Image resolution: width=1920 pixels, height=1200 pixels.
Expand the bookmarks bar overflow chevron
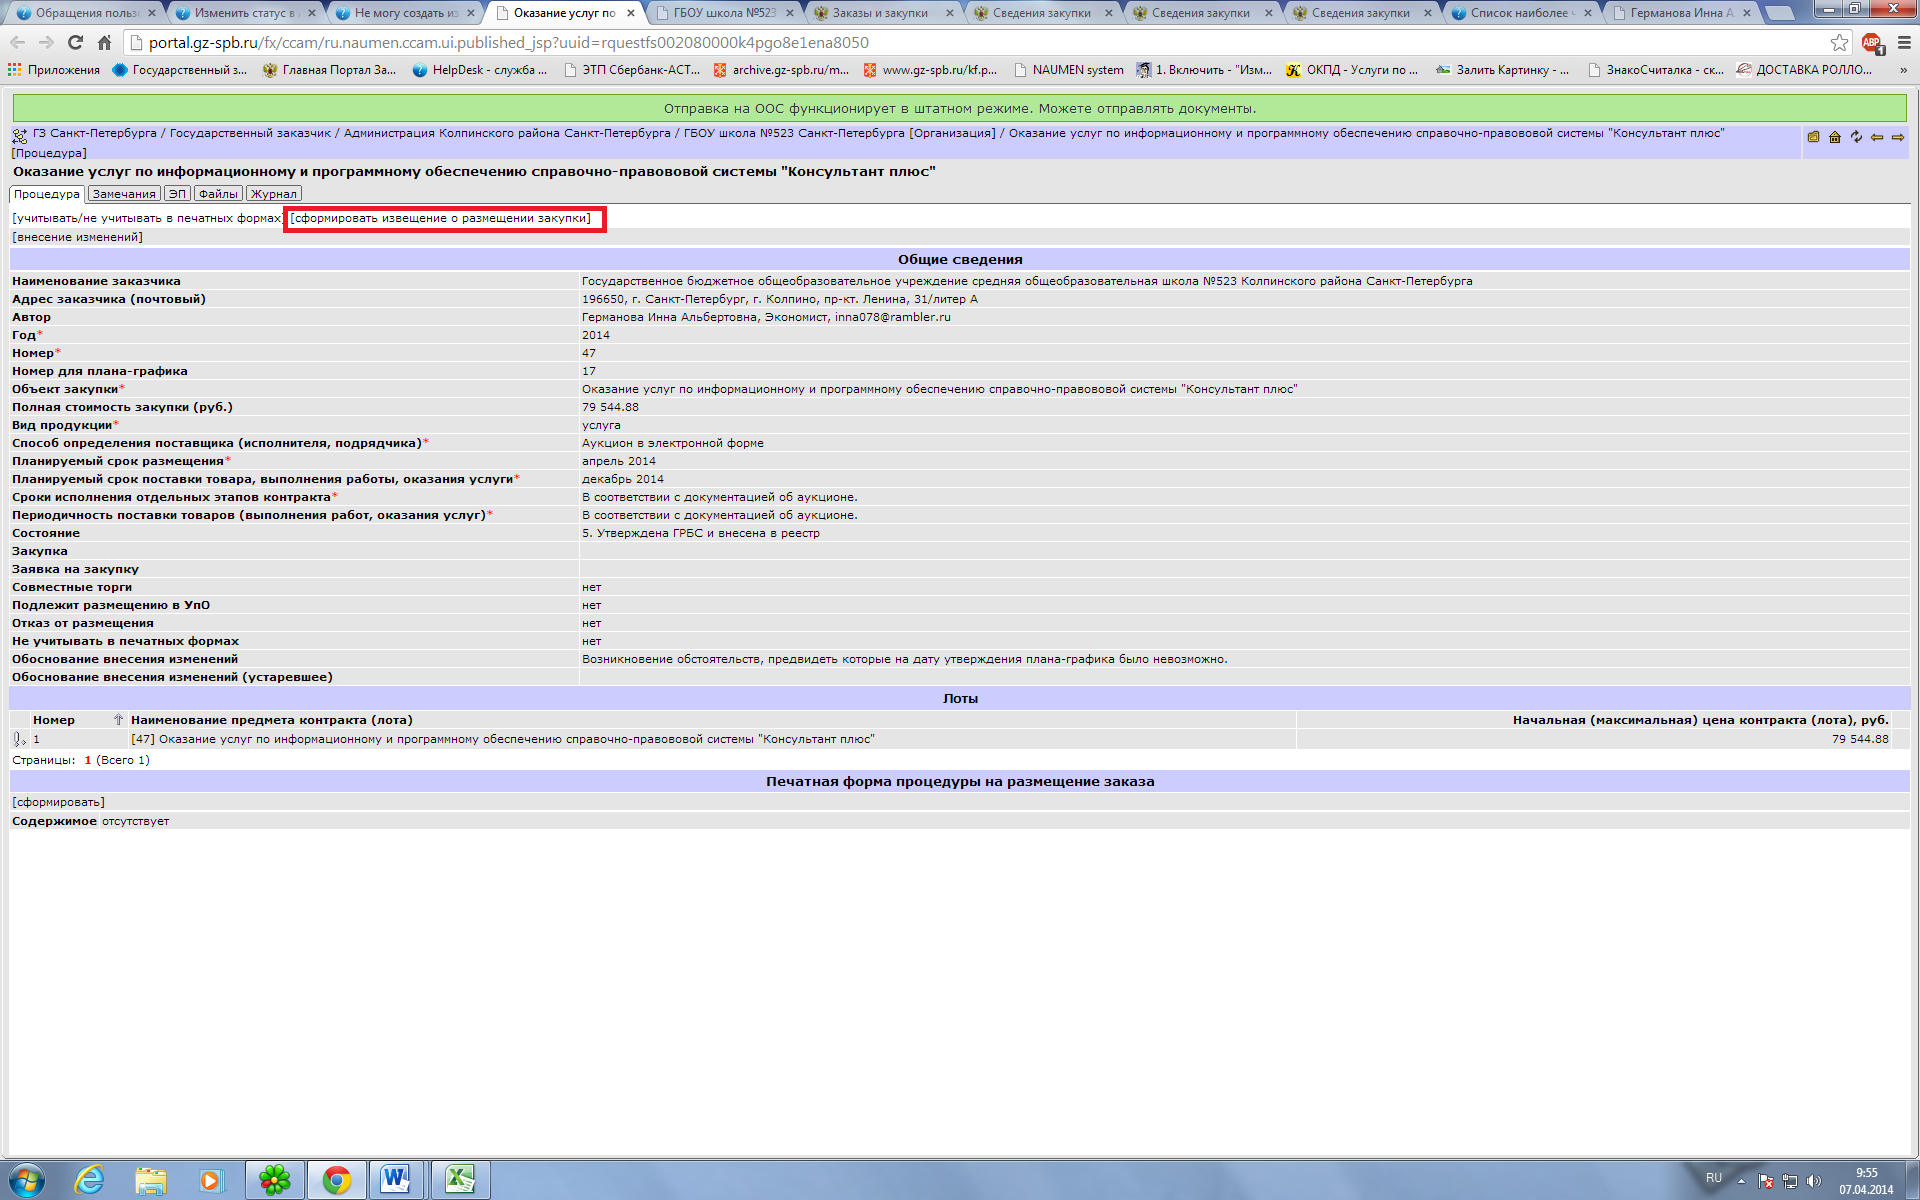point(1903,70)
